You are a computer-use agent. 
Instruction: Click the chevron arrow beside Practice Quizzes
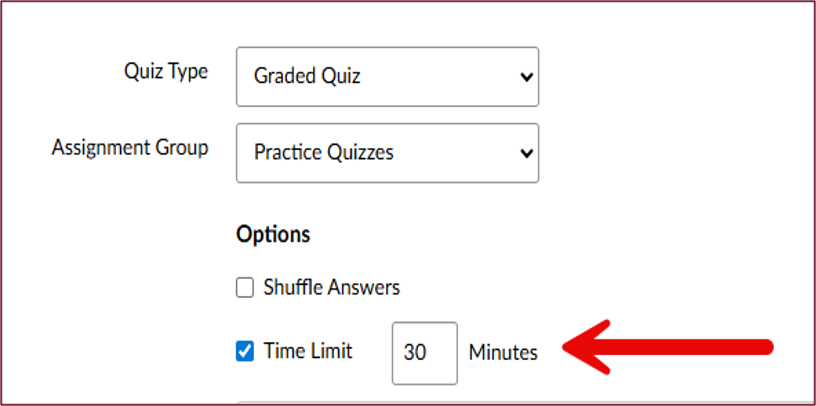click(526, 153)
